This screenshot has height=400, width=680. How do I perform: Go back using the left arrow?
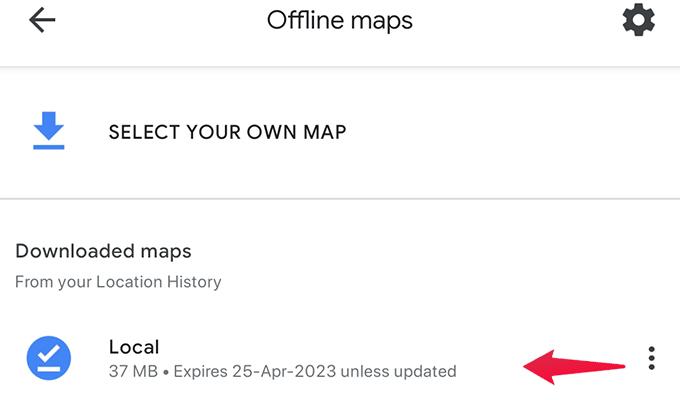pos(42,20)
